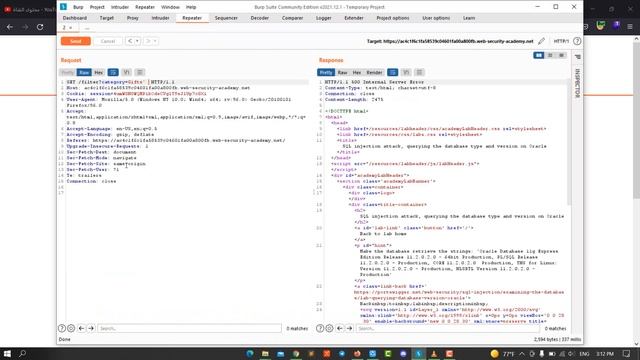640x360 pixels.
Task: Go to previous request in history
Action: coord(130,41)
